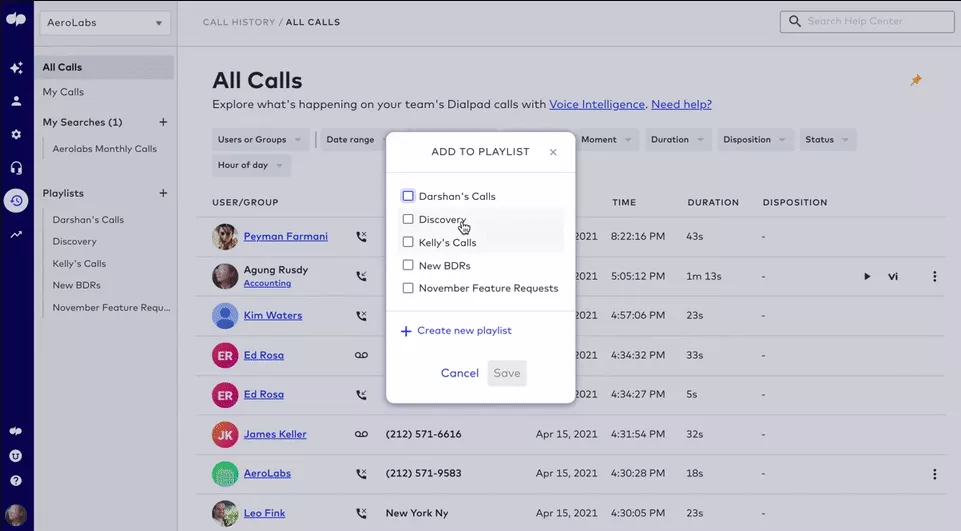Go to My Calls in sidebar

click(63, 92)
